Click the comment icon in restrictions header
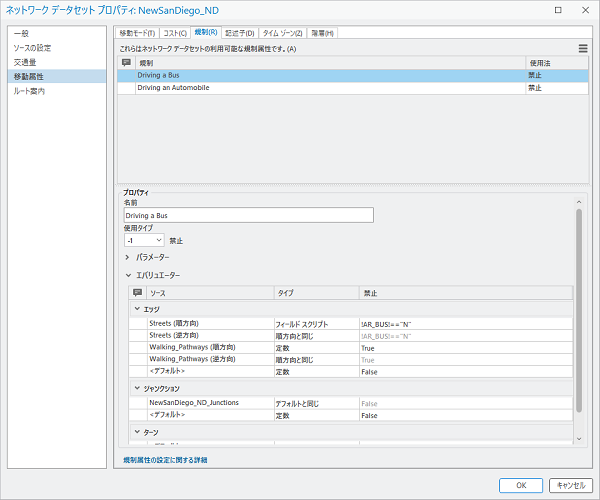 click(x=126, y=62)
